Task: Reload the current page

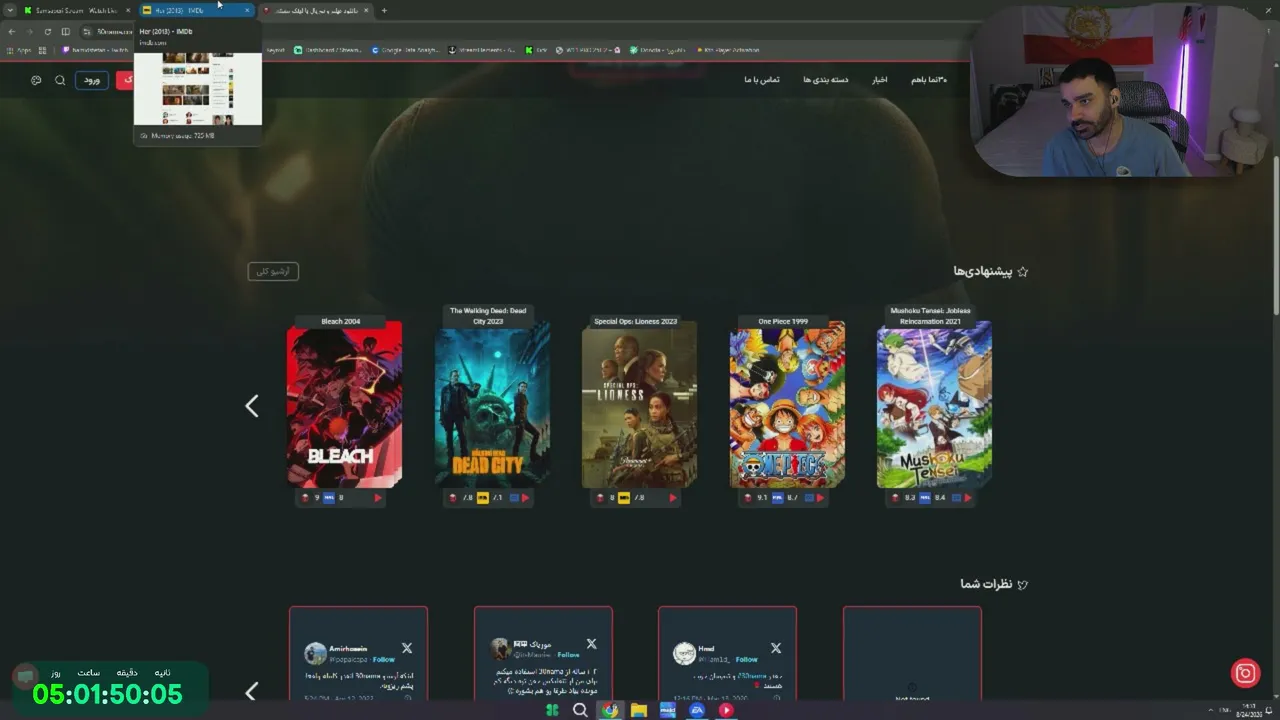Action: coord(47,32)
